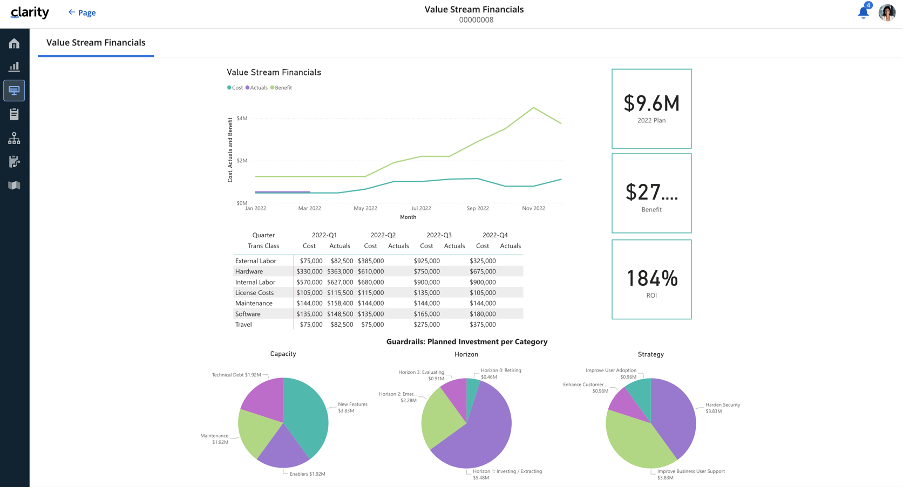Click the Clarity logo

[x=30, y=12]
